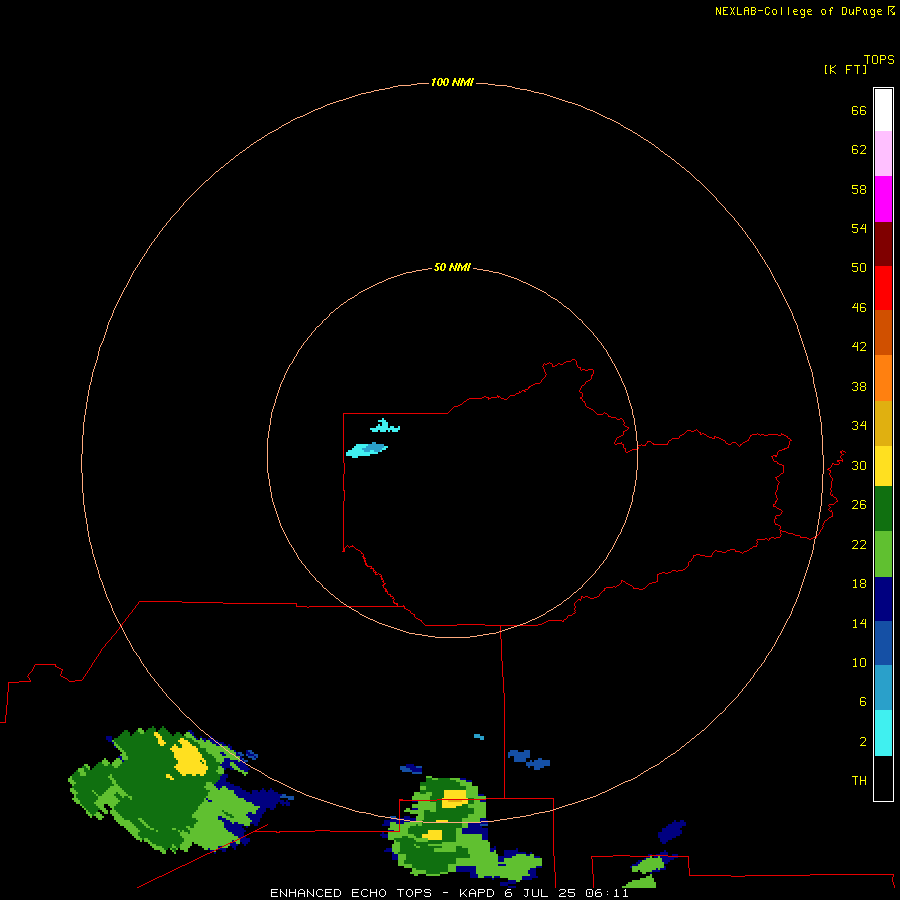The image size is (900, 900).
Task: Click the NEXLAB-College of DuPage text
Action: point(798,11)
